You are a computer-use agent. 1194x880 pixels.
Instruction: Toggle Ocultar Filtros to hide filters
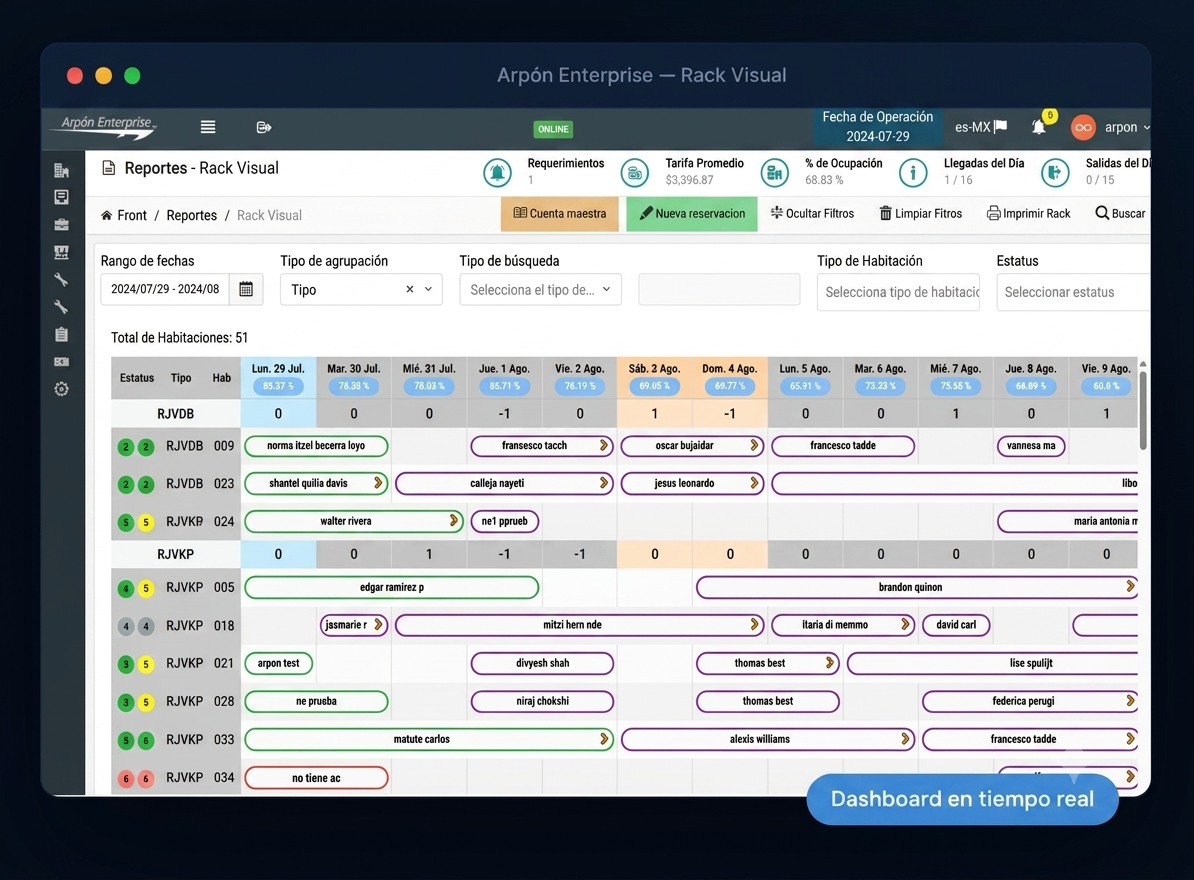(x=812, y=214)
